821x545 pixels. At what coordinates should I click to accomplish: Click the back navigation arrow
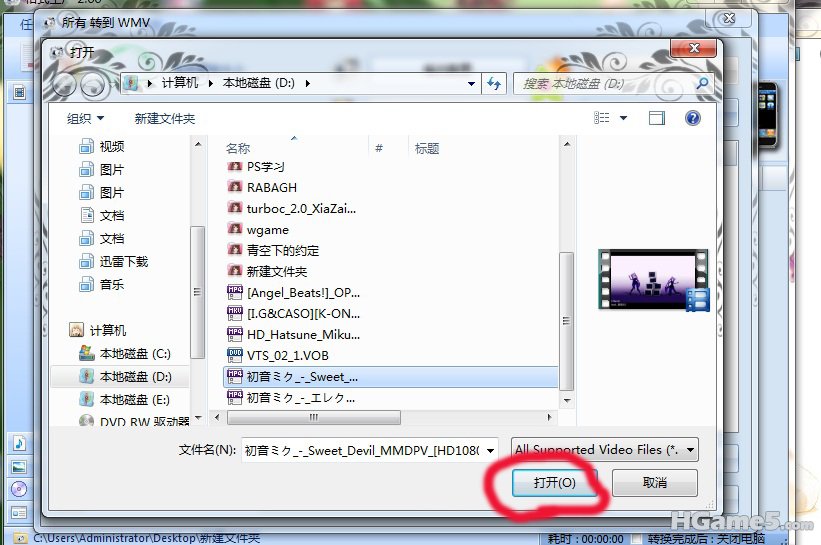click(x=64, y=84)
